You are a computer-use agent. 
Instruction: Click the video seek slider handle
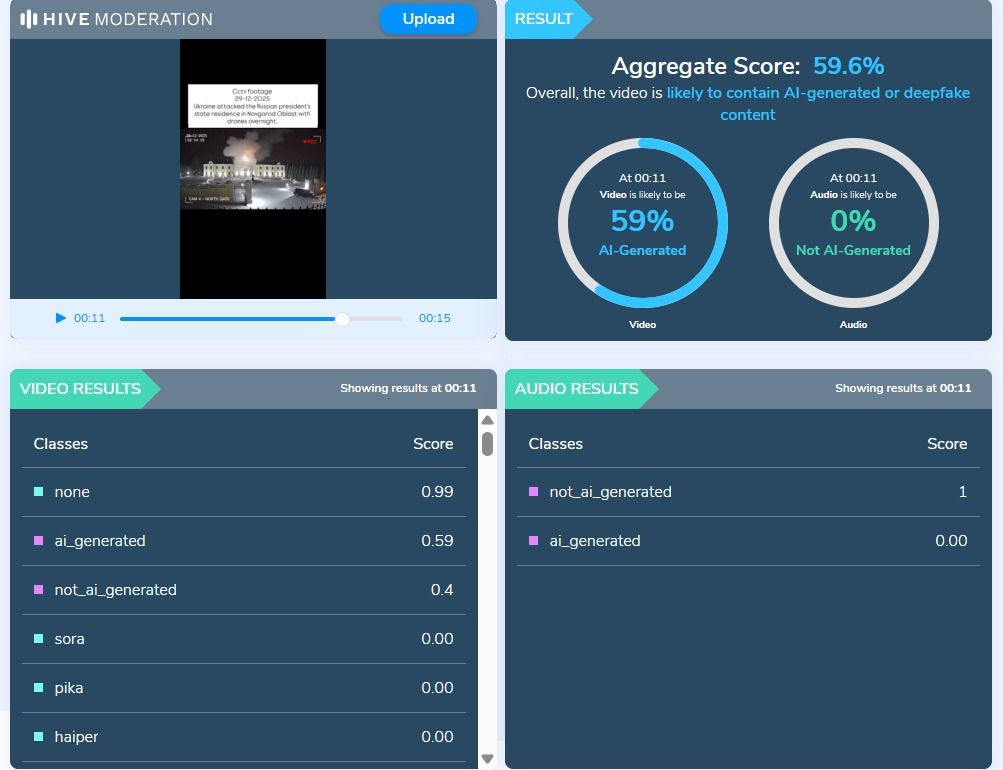click(342, 319)
